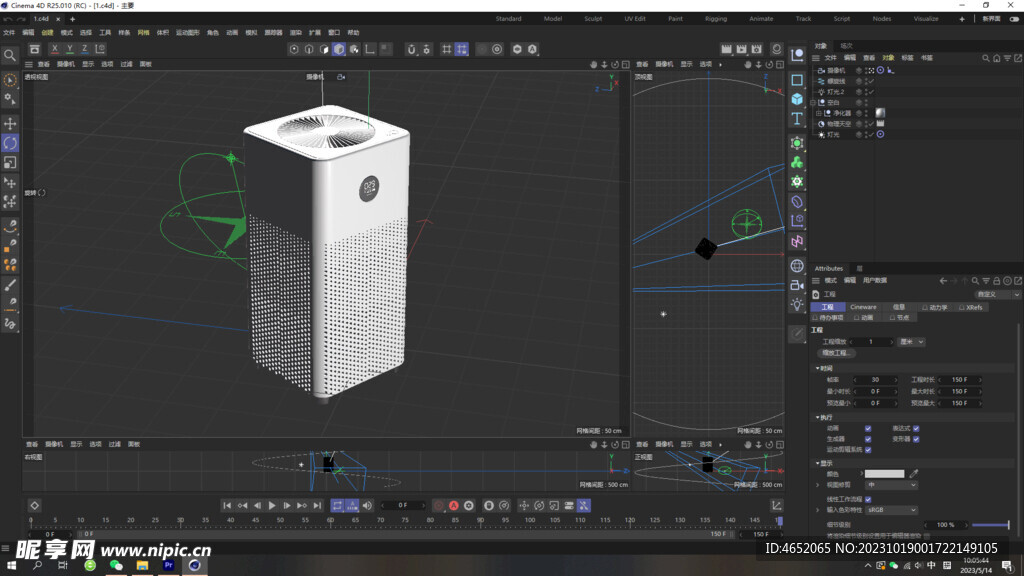Toggle Y axis lock
The image size is (1024, 576).
coord(70,49)
